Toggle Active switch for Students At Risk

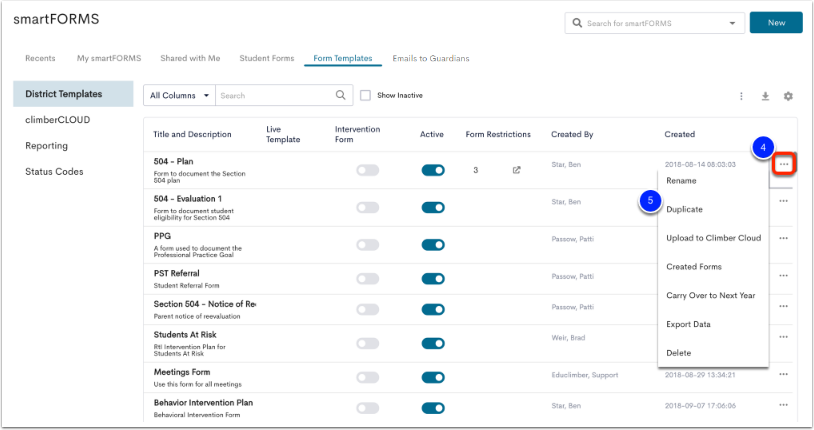433,343
